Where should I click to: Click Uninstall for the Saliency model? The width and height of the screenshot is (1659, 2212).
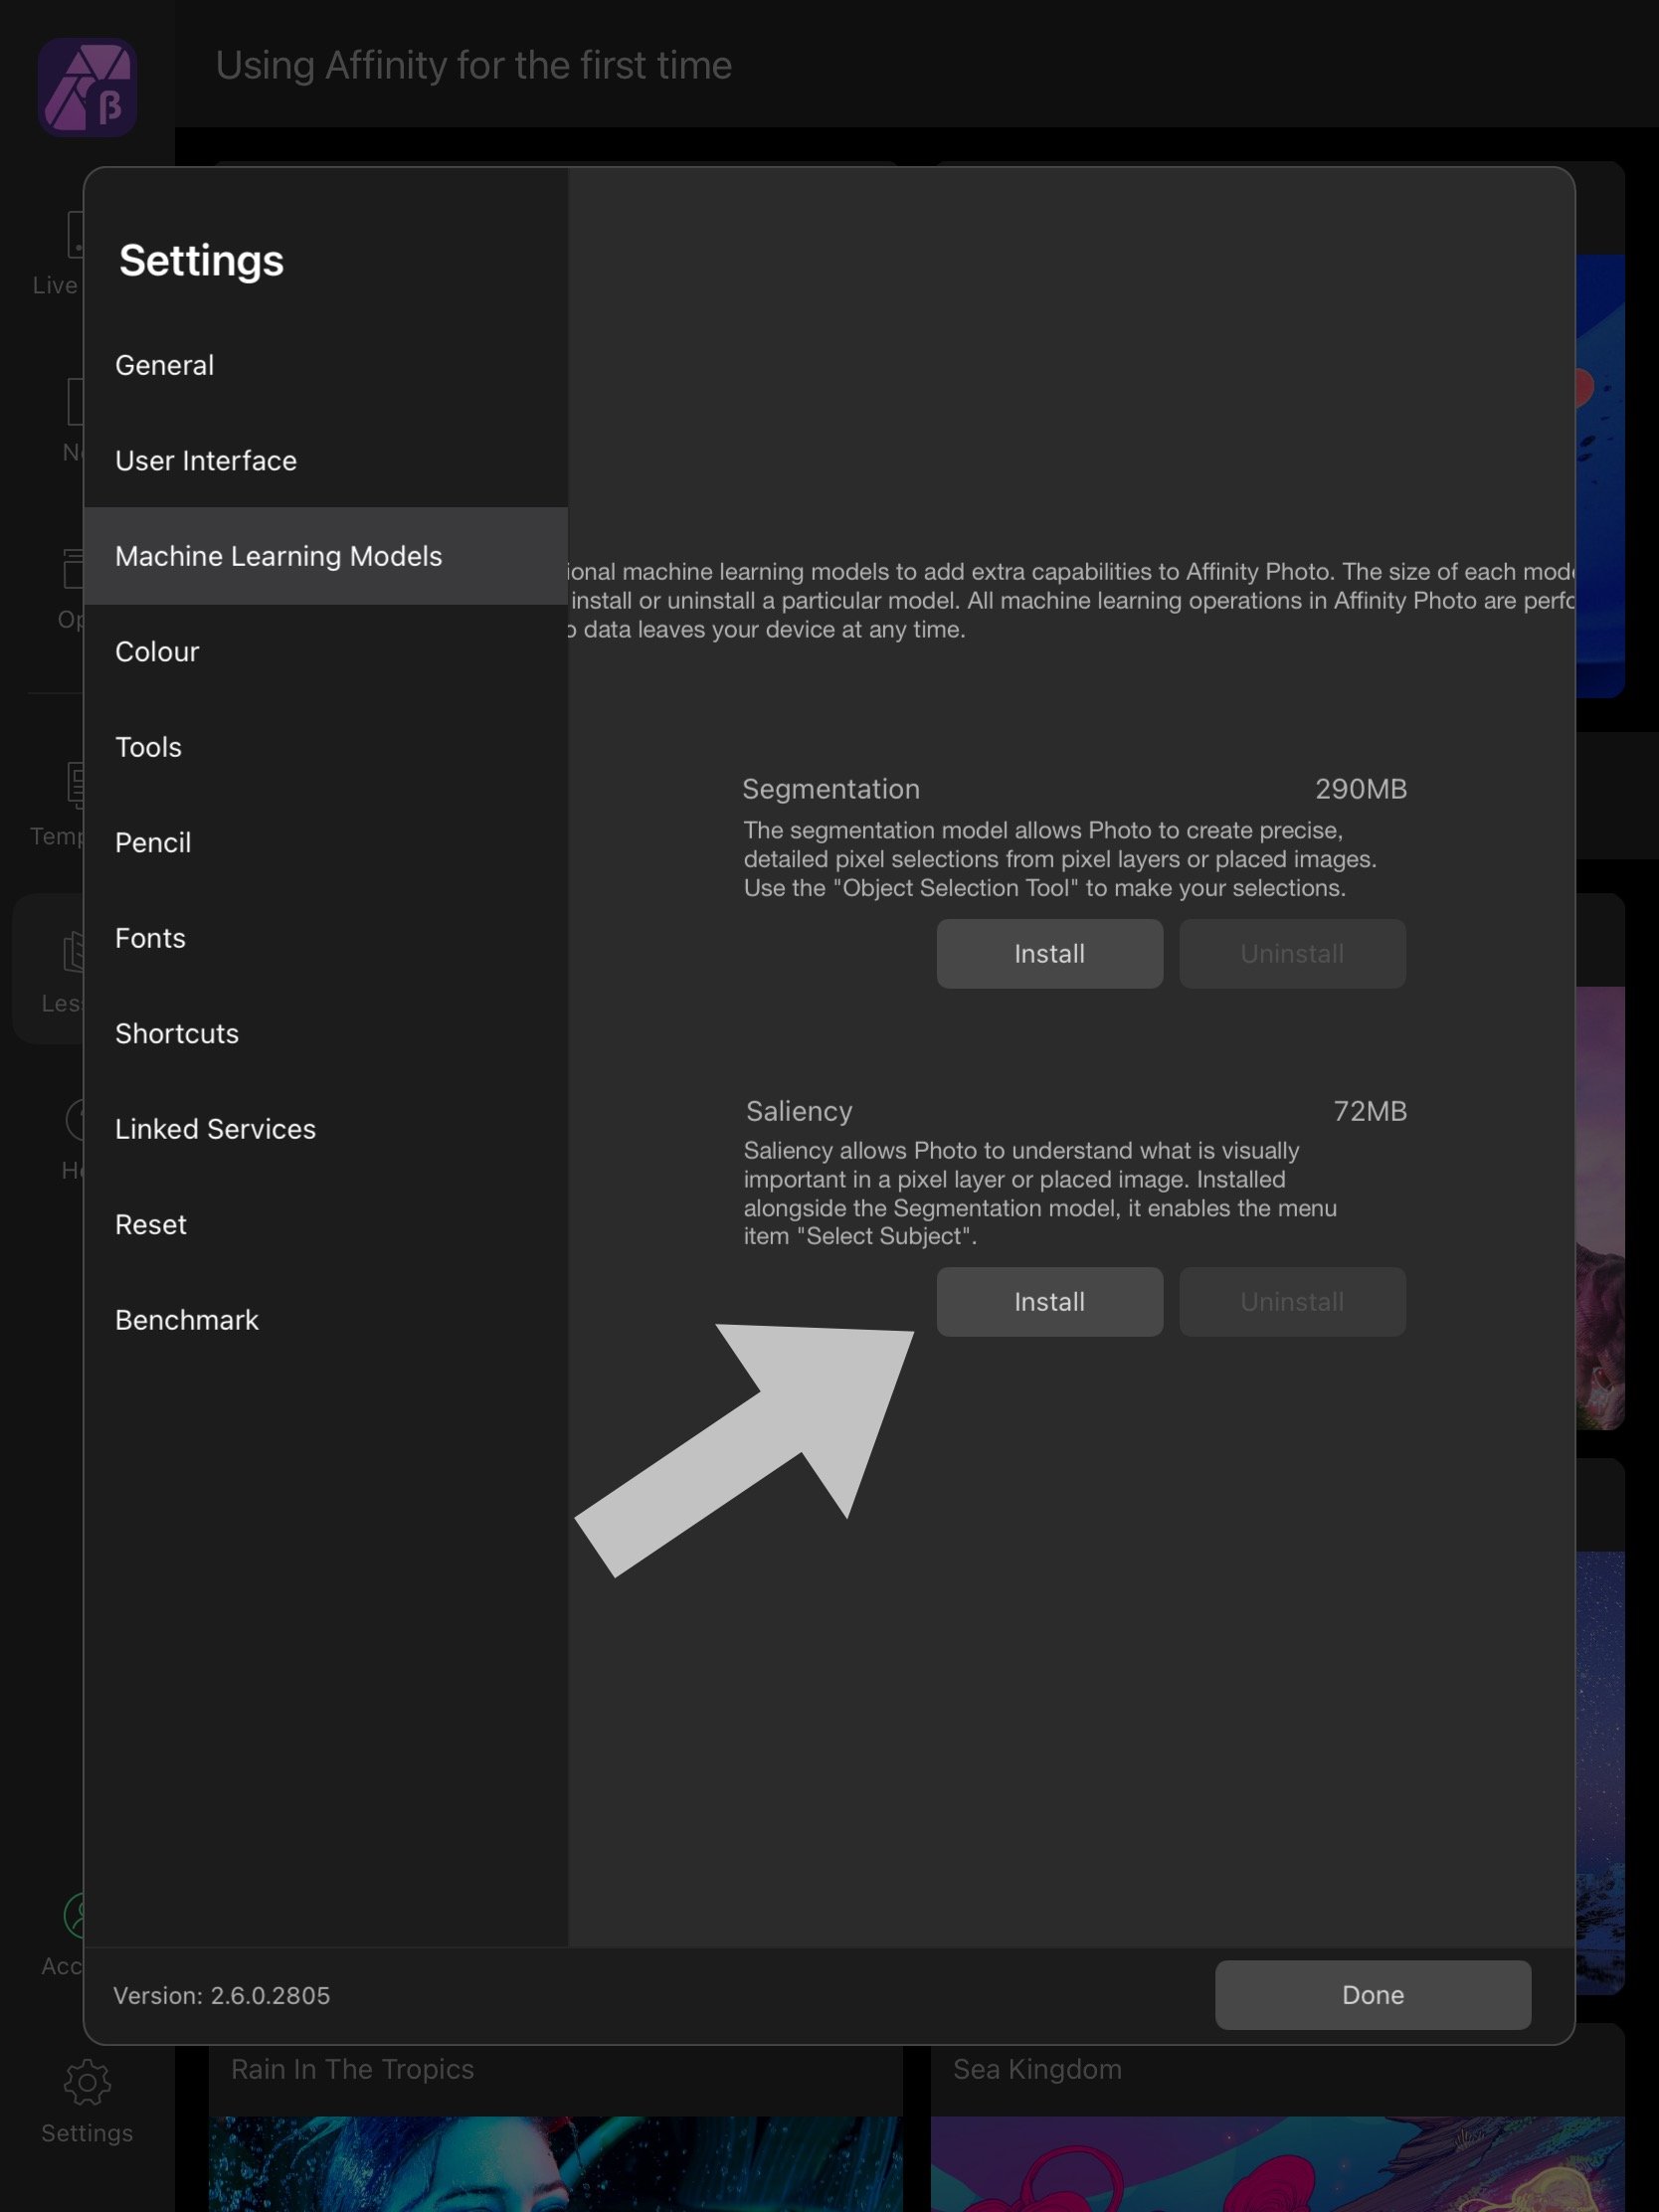1292,1302
